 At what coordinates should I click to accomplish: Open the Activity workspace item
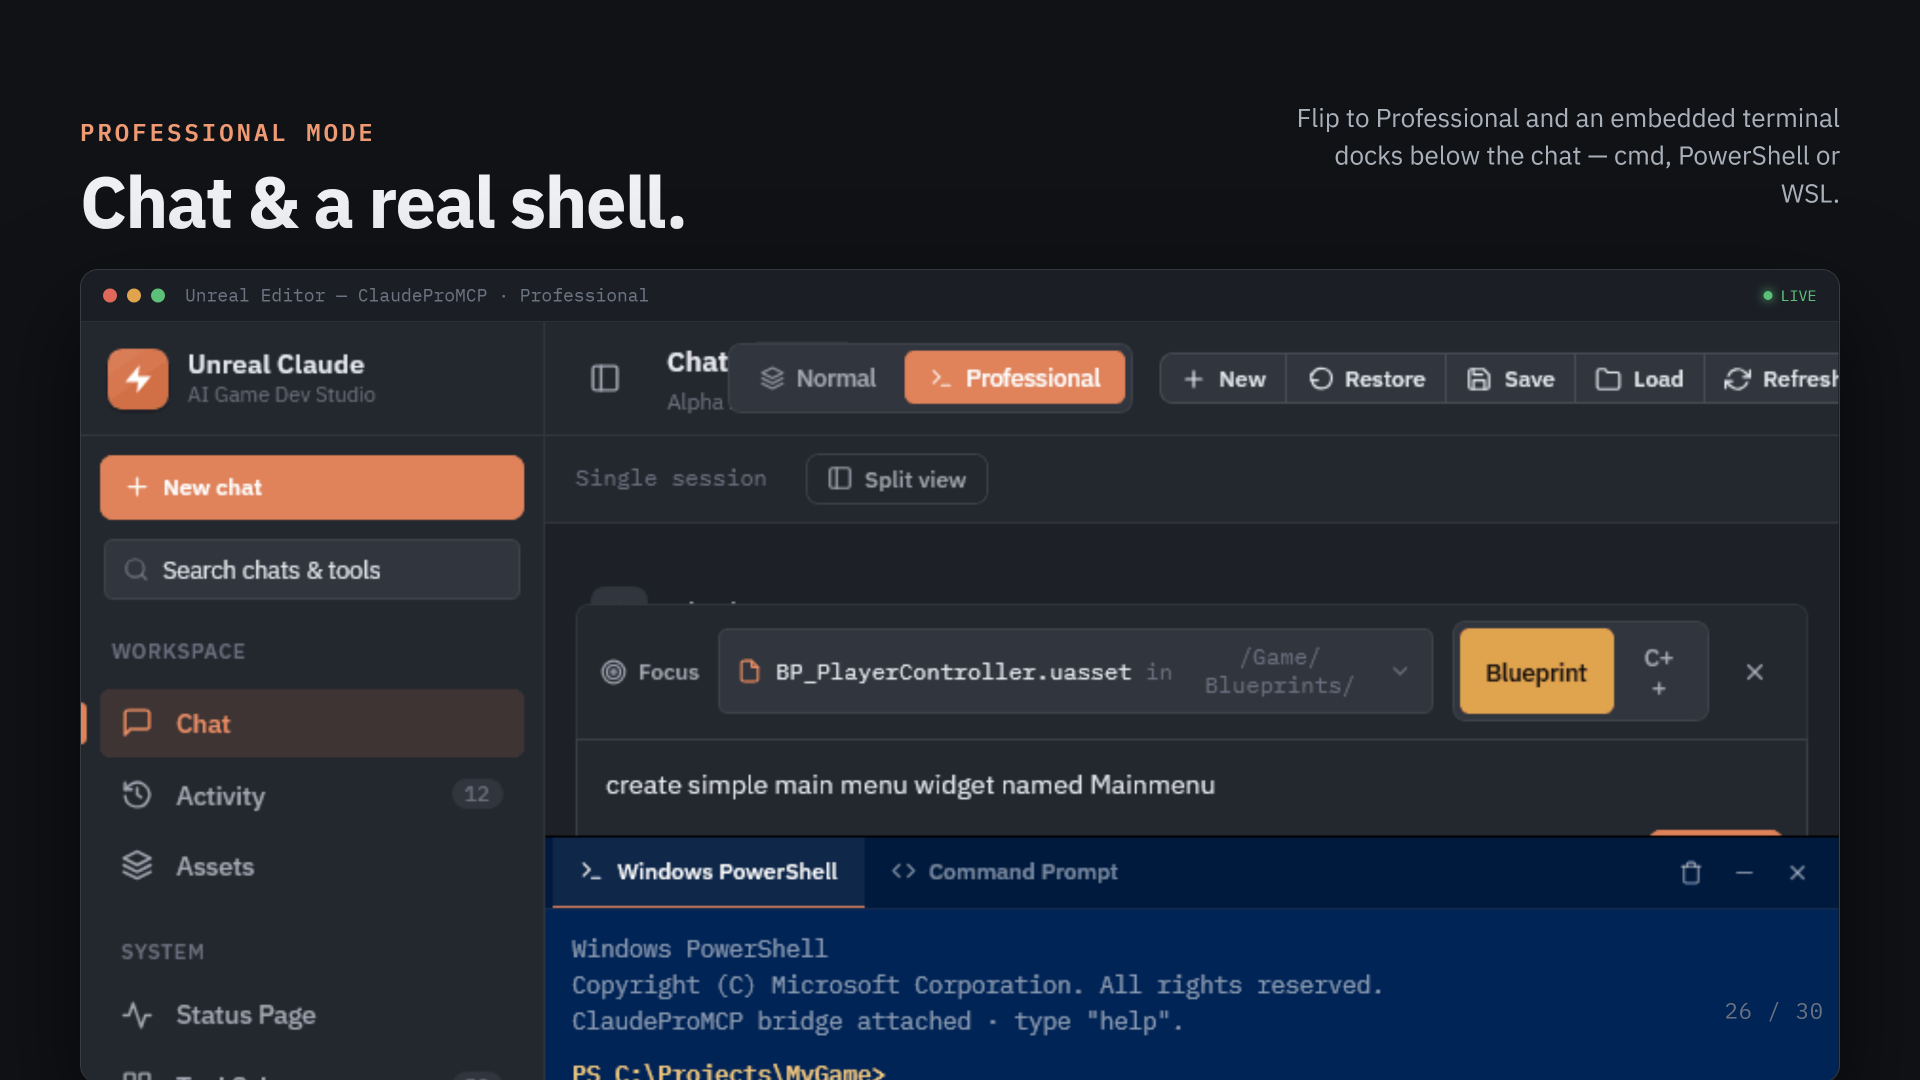coord(312,795)
